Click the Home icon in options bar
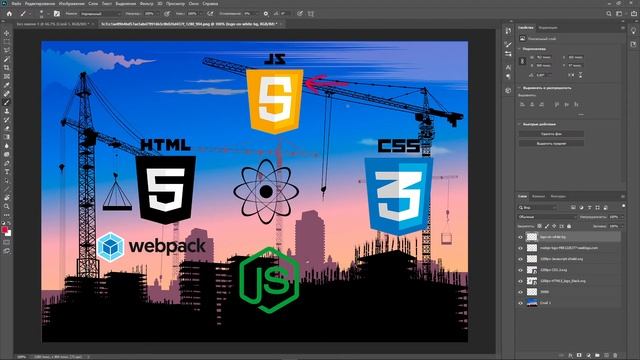This screenshot has height=360, width=640. (x=9, y=13)
